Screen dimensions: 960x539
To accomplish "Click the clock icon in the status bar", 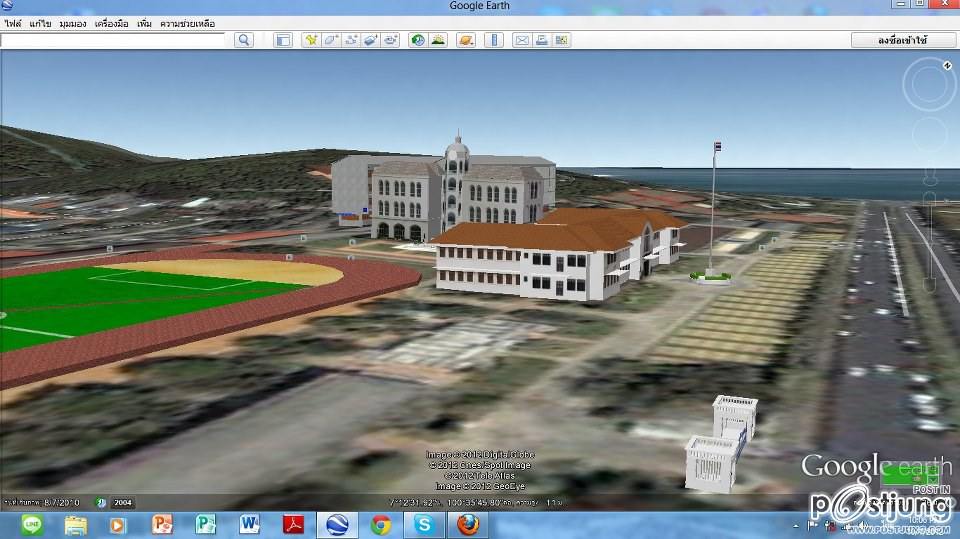I will pos(101,502).
